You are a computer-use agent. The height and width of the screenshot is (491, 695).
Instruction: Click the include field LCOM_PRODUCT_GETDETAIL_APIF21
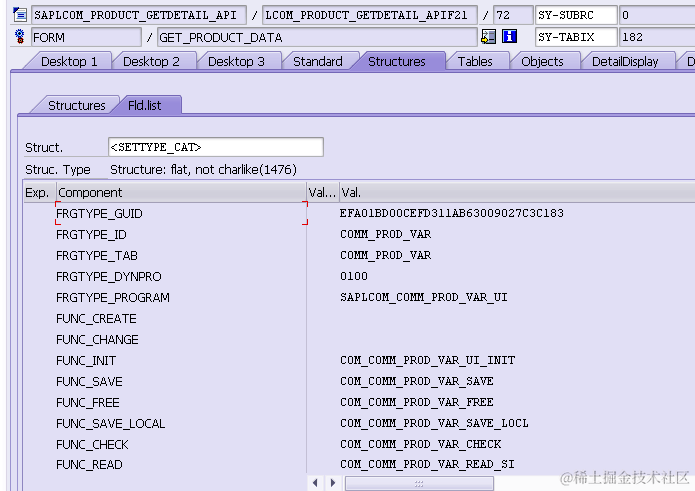click(x=370, y=15)
